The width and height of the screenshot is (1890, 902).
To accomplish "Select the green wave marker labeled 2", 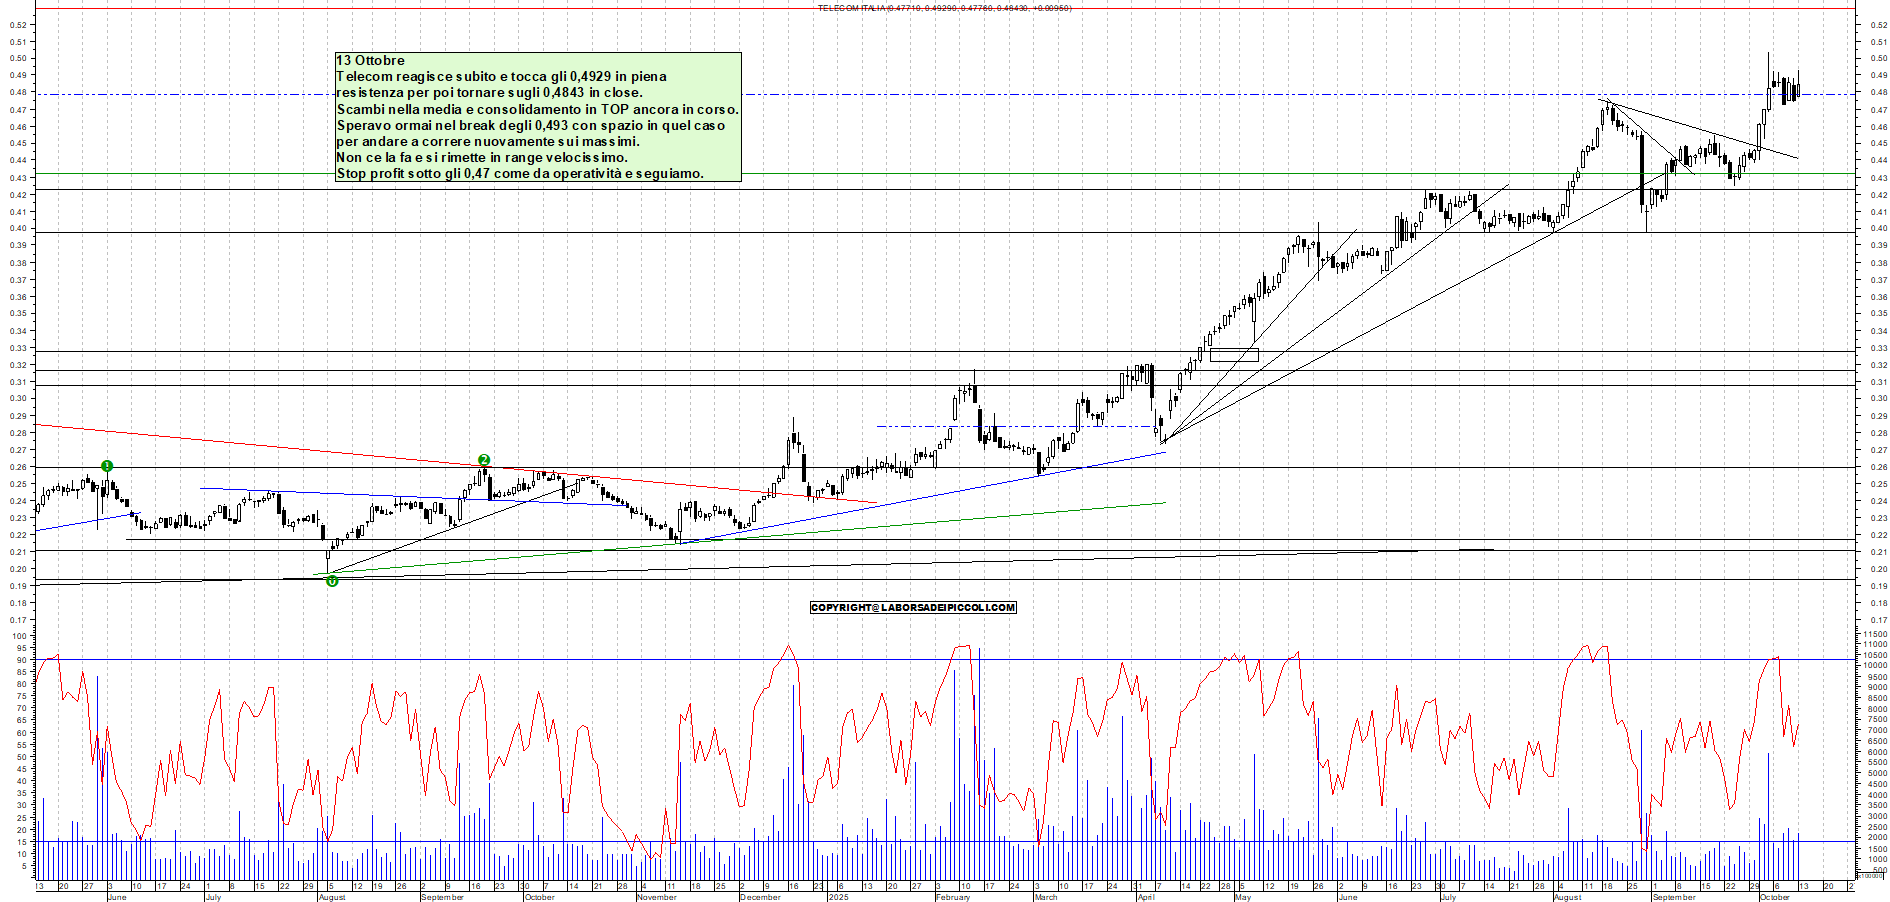I will tap(484, 460).
